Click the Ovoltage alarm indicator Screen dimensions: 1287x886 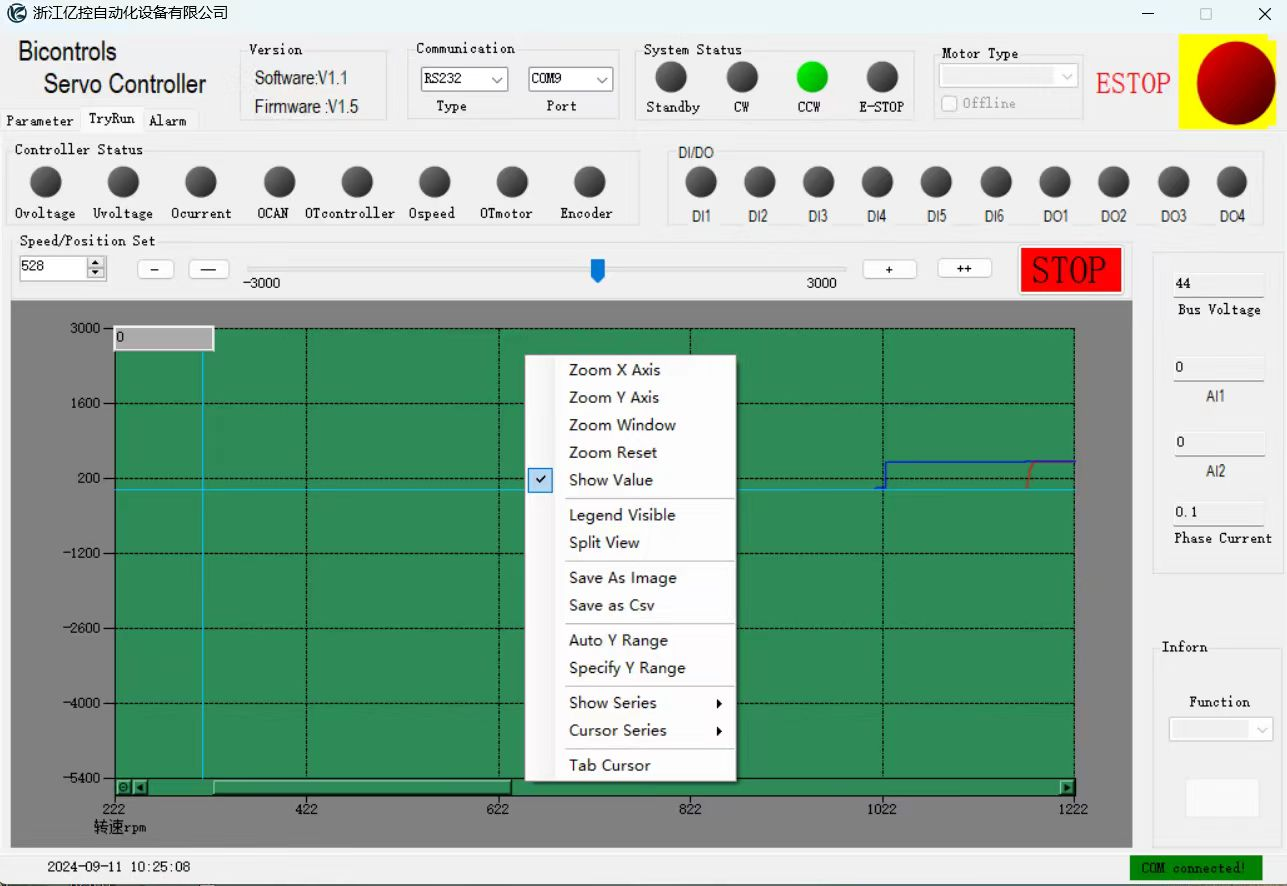tap(45, 182)
